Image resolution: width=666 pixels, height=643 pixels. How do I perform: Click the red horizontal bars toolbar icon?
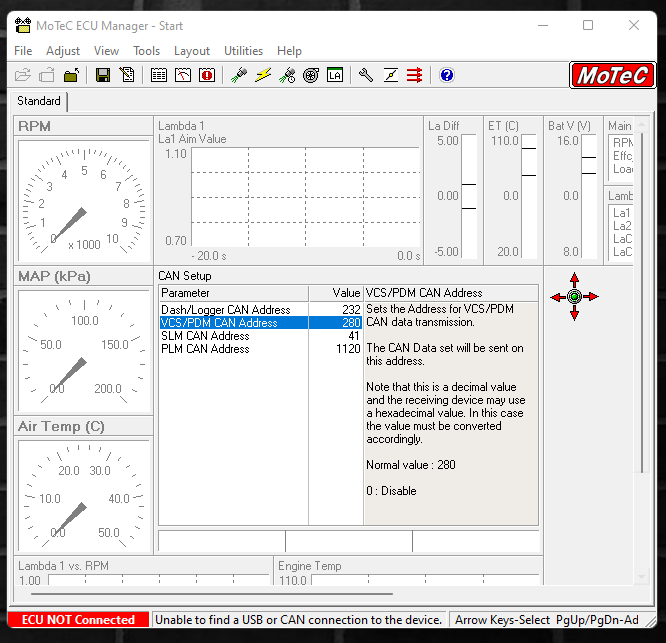[414, 75]
